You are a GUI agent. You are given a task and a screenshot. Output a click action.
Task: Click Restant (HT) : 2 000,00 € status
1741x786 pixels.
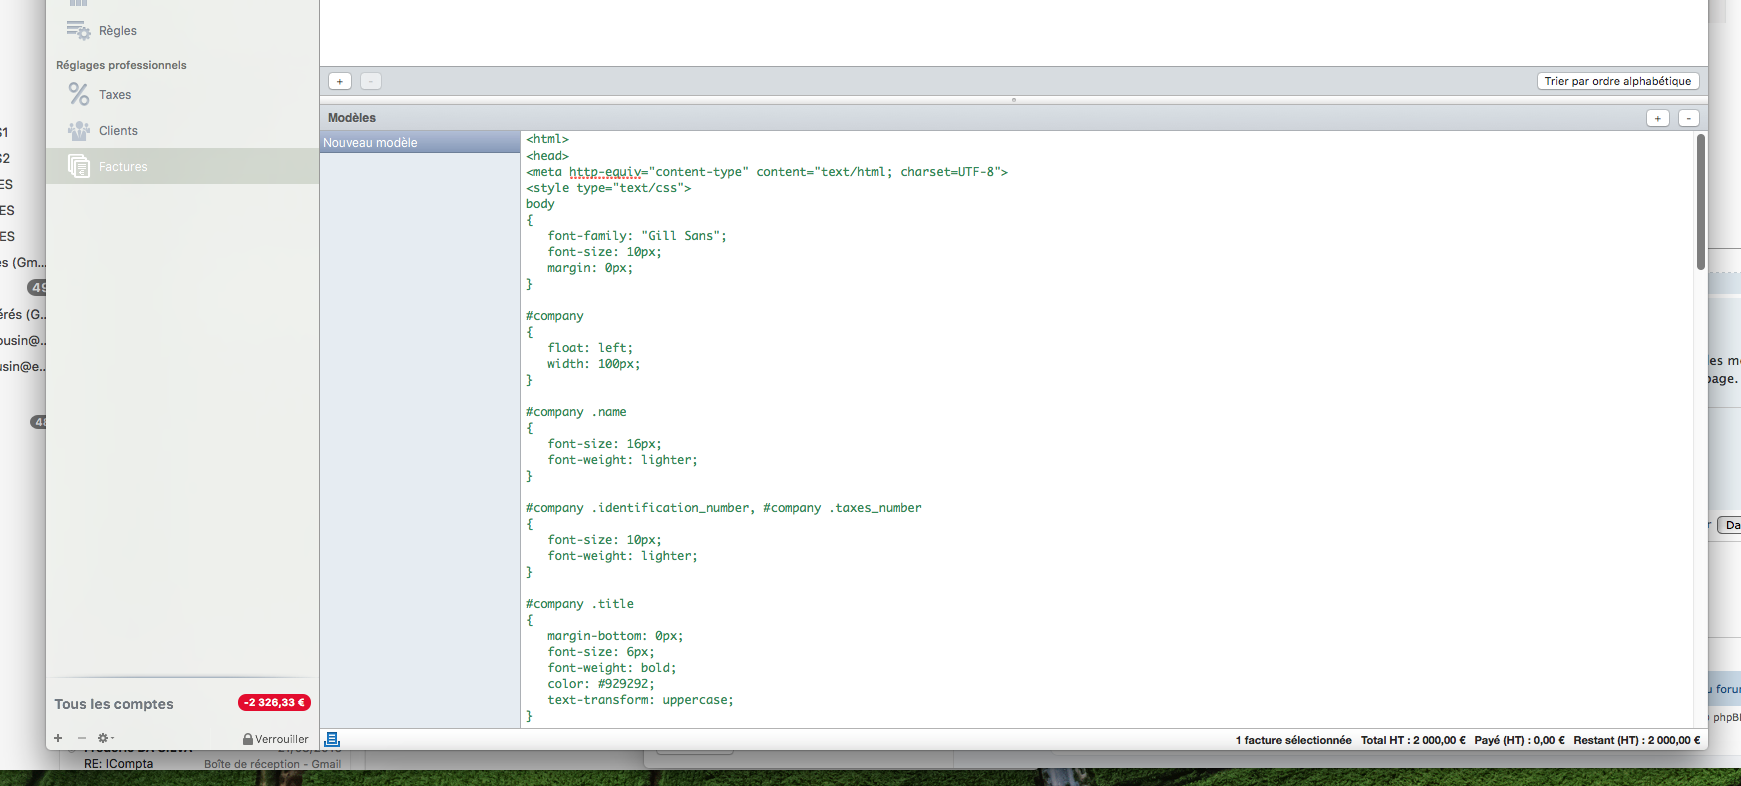click(x=1637, y=740)
